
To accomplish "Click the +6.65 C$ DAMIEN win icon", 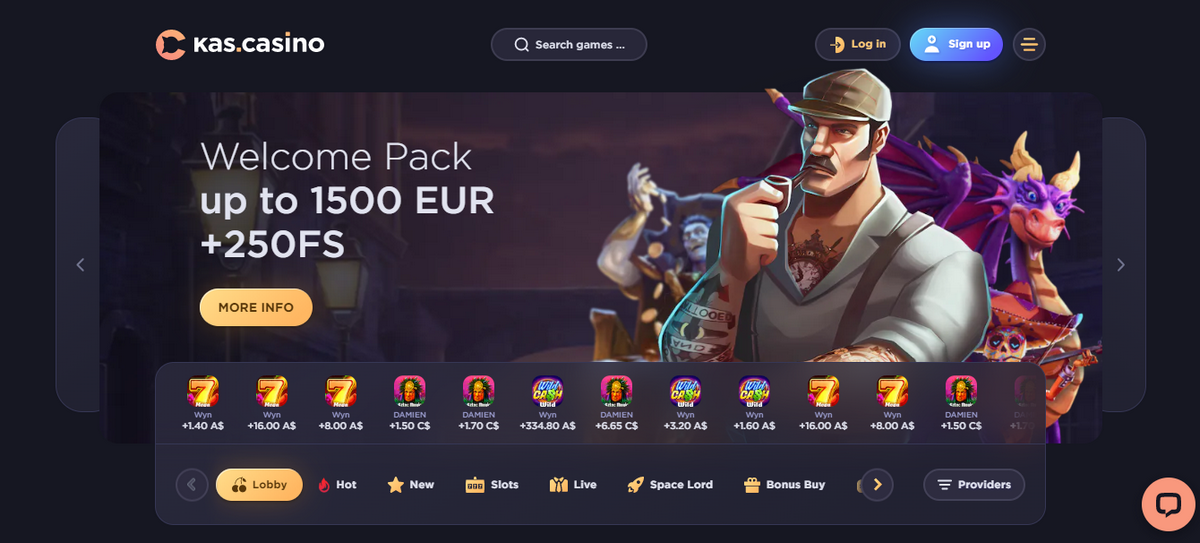I will click(617, 391).
